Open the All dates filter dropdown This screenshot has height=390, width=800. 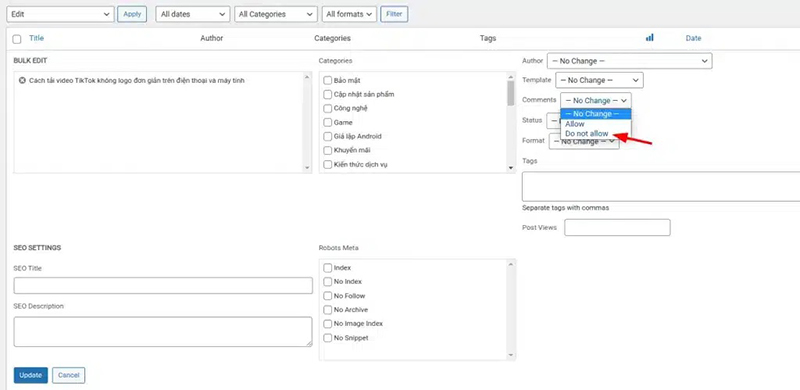(192, 14)
